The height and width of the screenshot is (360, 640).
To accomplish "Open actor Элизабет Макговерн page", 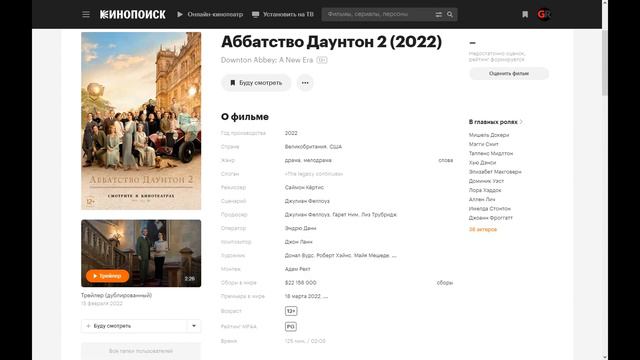I will point(495,172).
